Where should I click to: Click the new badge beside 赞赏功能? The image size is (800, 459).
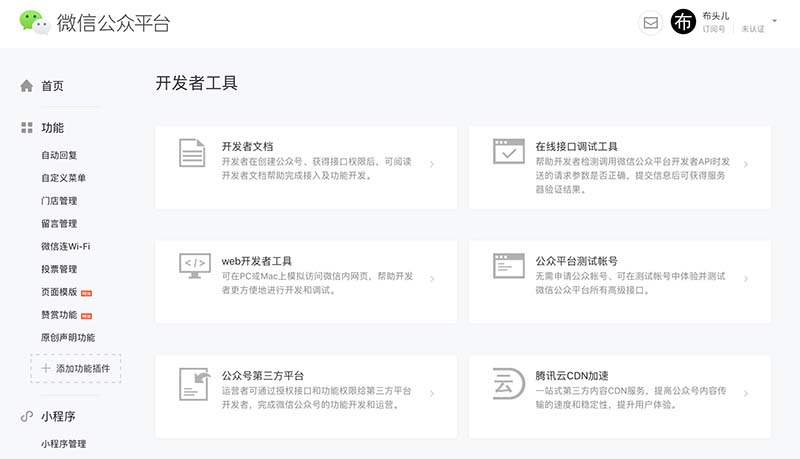coord(87,316)
